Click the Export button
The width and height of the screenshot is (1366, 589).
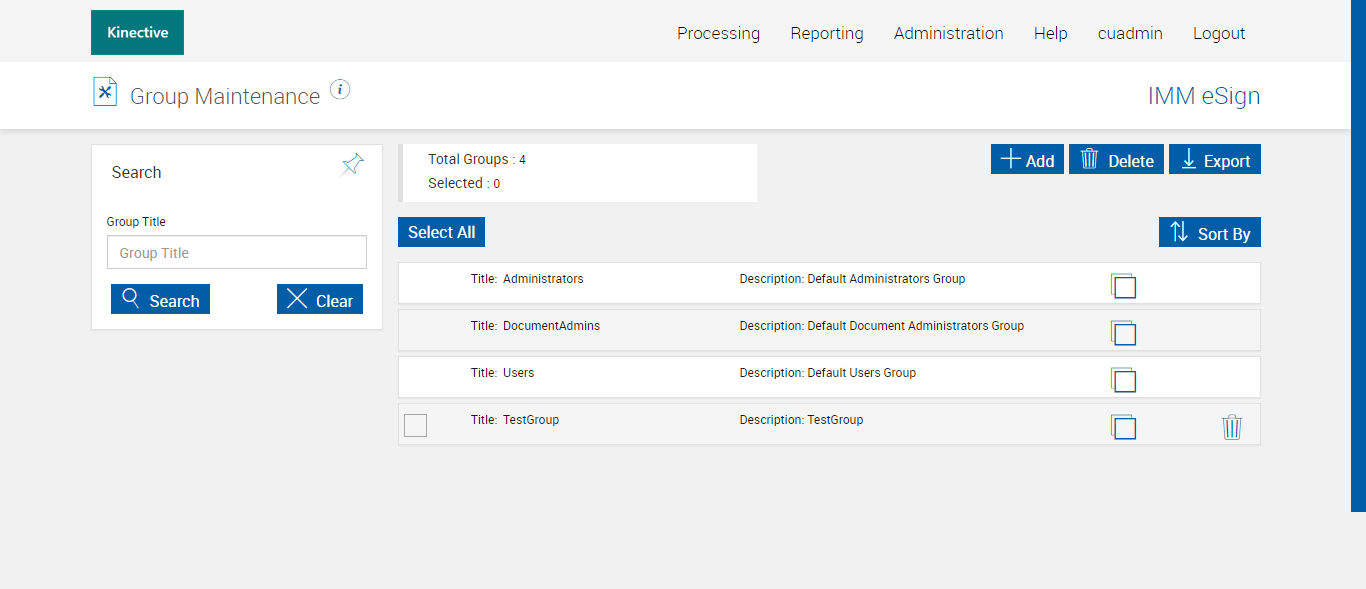(1215, 160)
